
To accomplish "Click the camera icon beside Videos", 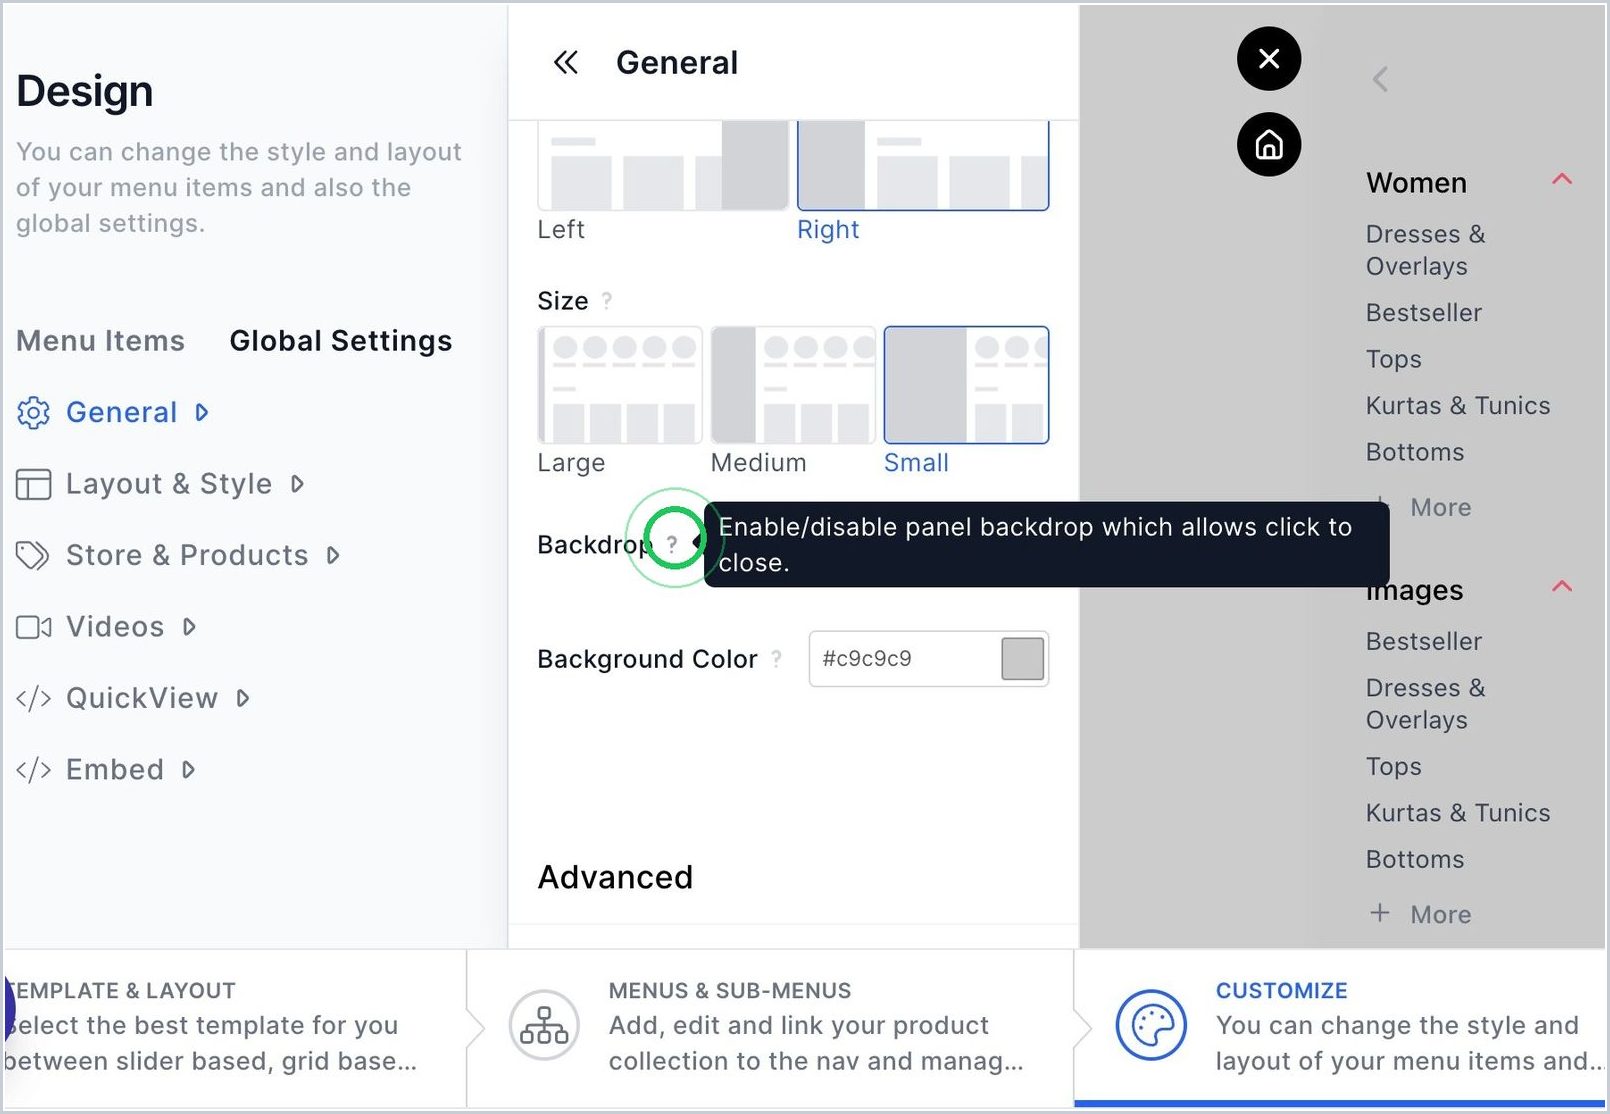I will pyautogui.click(x=33, y=627).
